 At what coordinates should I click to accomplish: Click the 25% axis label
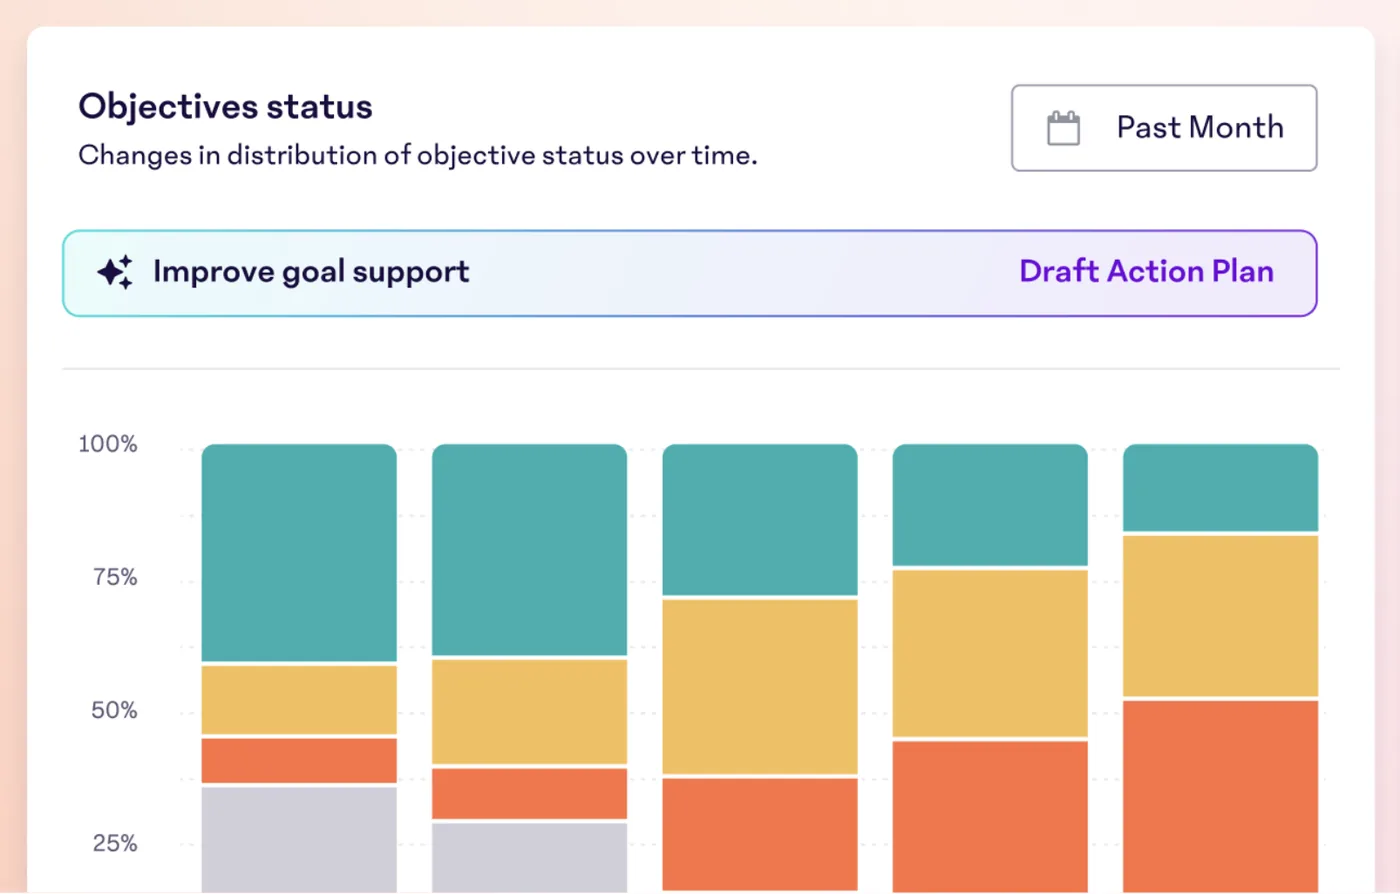(115, 843)
